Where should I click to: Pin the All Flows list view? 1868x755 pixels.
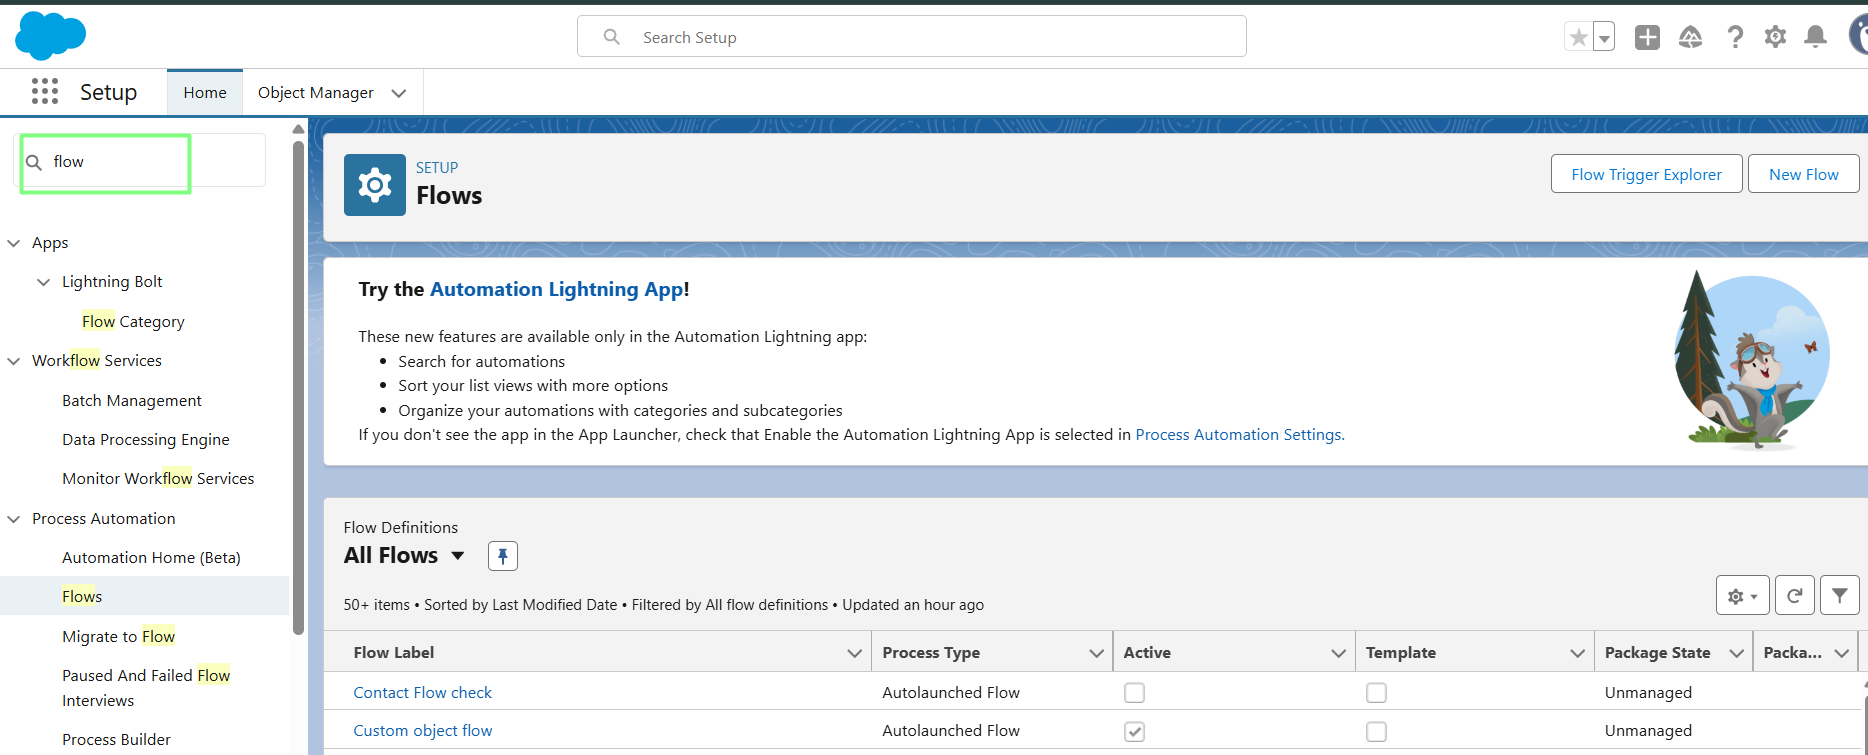(x=503, y=556)
